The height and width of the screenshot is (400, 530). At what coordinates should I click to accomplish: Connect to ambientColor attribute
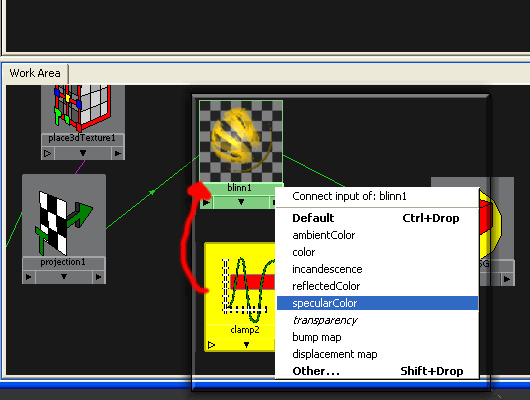(x=377, y=235)
